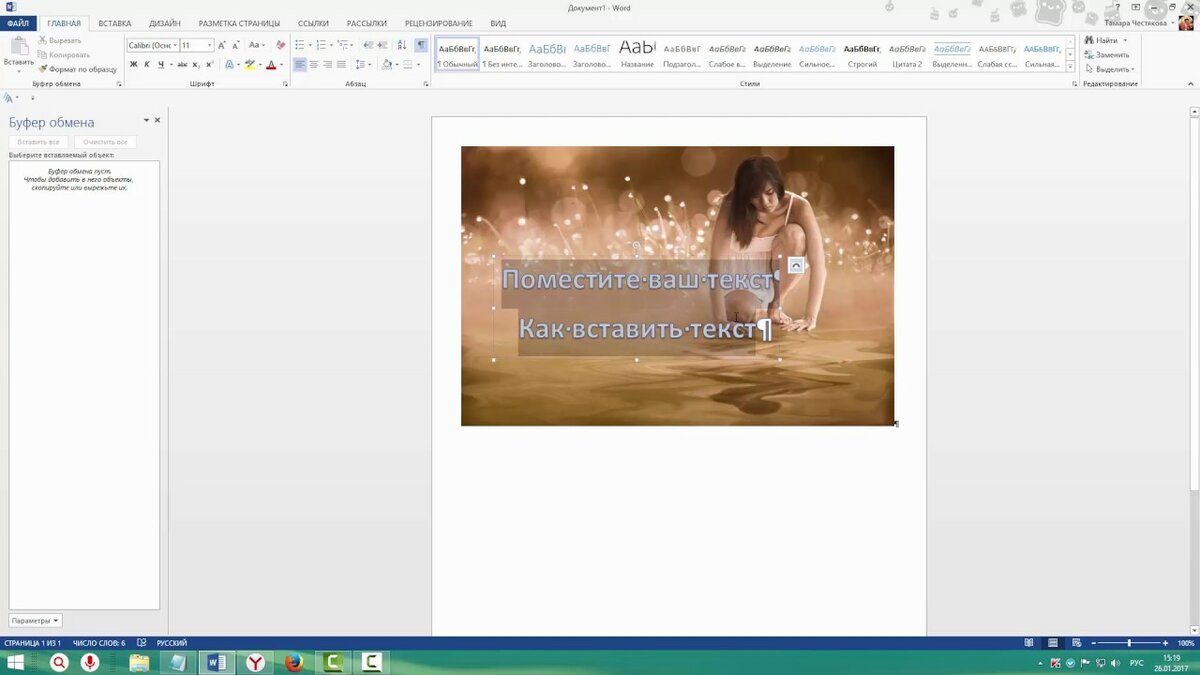Expand the font size dropdown
Screen dimensions: 1200x675
pyautogui.click(x=210, y=45)
